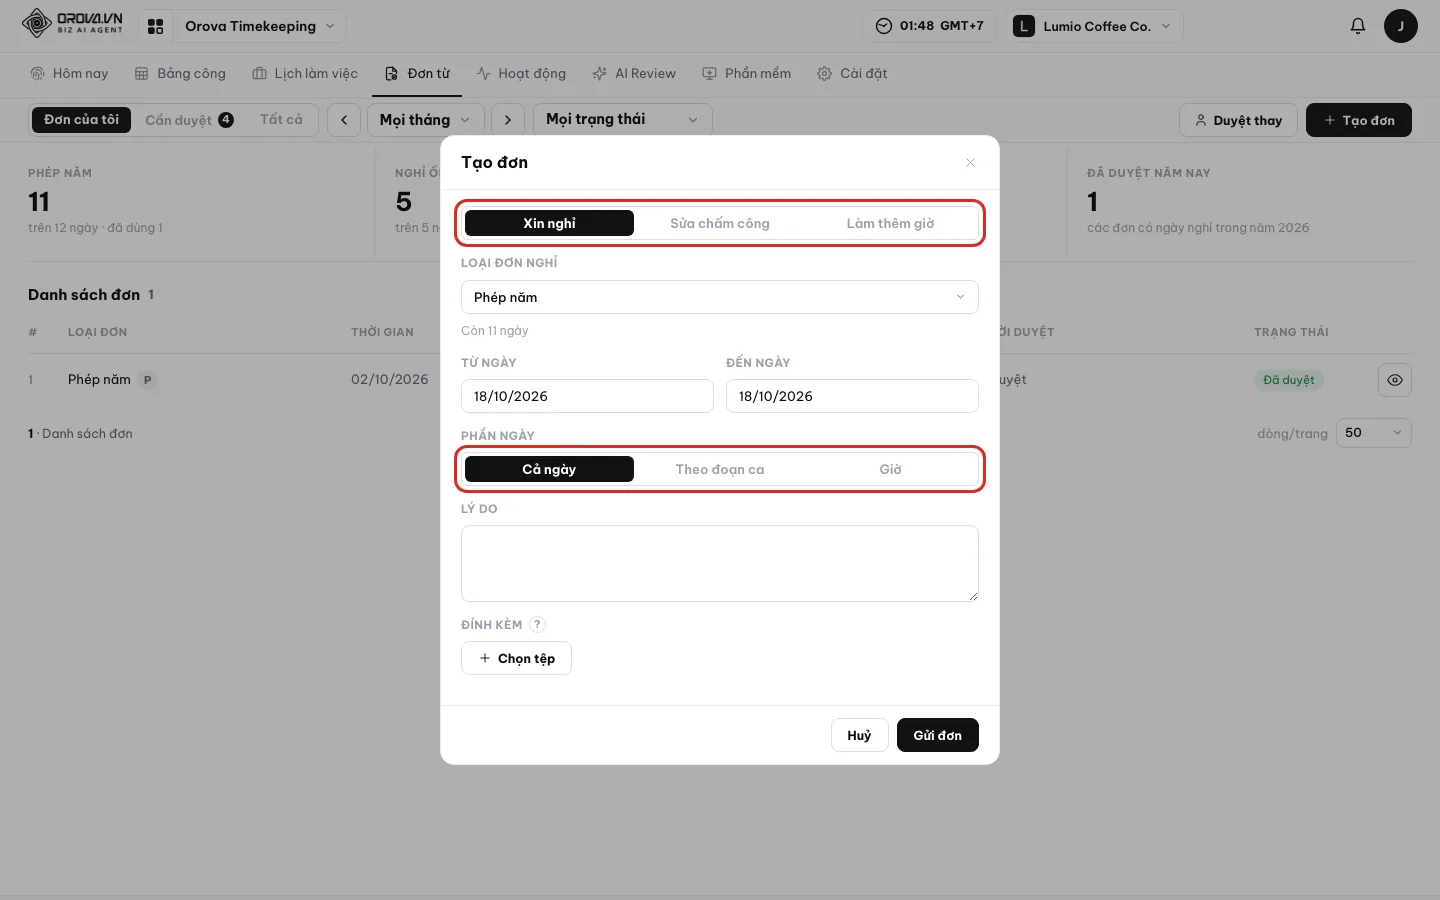Open the Hoạt động tab

pos(521,73)
